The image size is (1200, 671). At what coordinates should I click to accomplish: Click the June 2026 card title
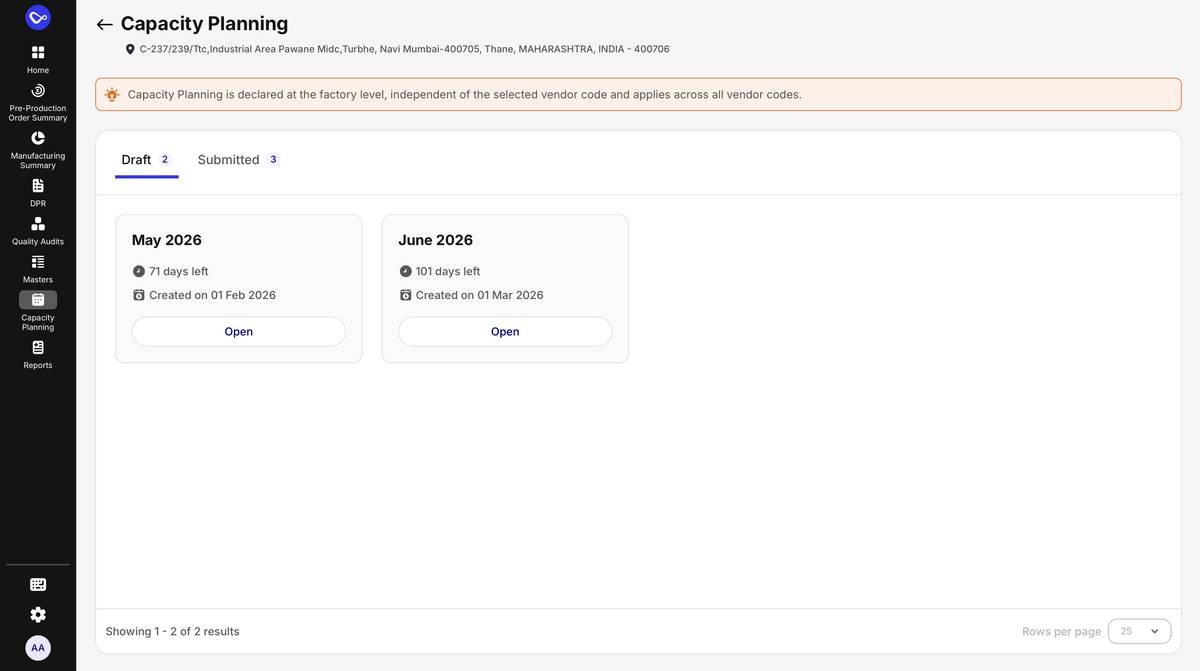coord(436,240)
